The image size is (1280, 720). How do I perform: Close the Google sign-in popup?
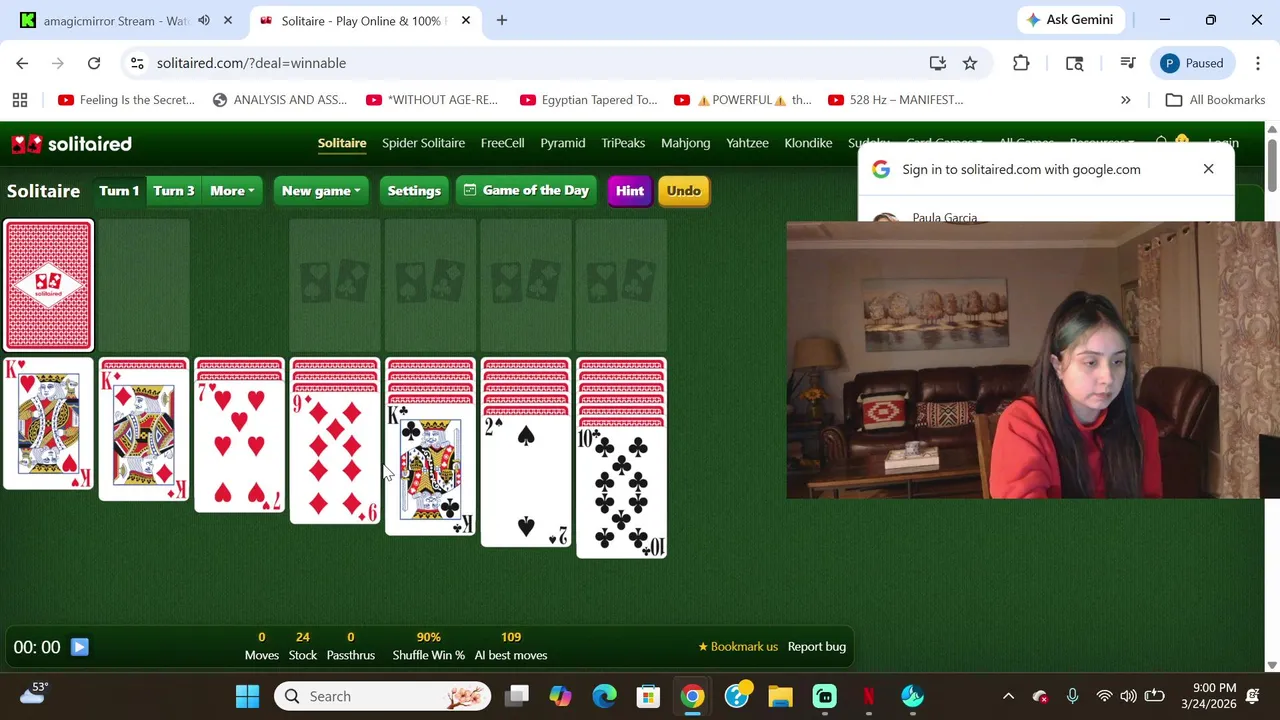(x=1208, y=169)
